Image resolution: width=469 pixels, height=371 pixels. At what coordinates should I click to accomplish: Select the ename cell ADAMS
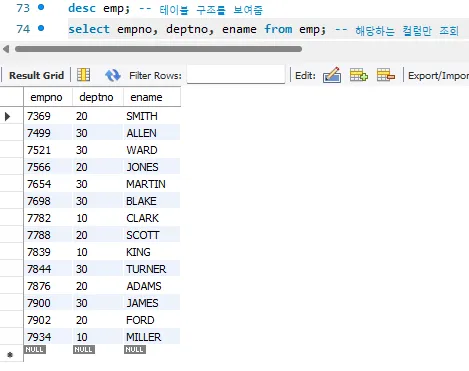click(x=152, y=286)
